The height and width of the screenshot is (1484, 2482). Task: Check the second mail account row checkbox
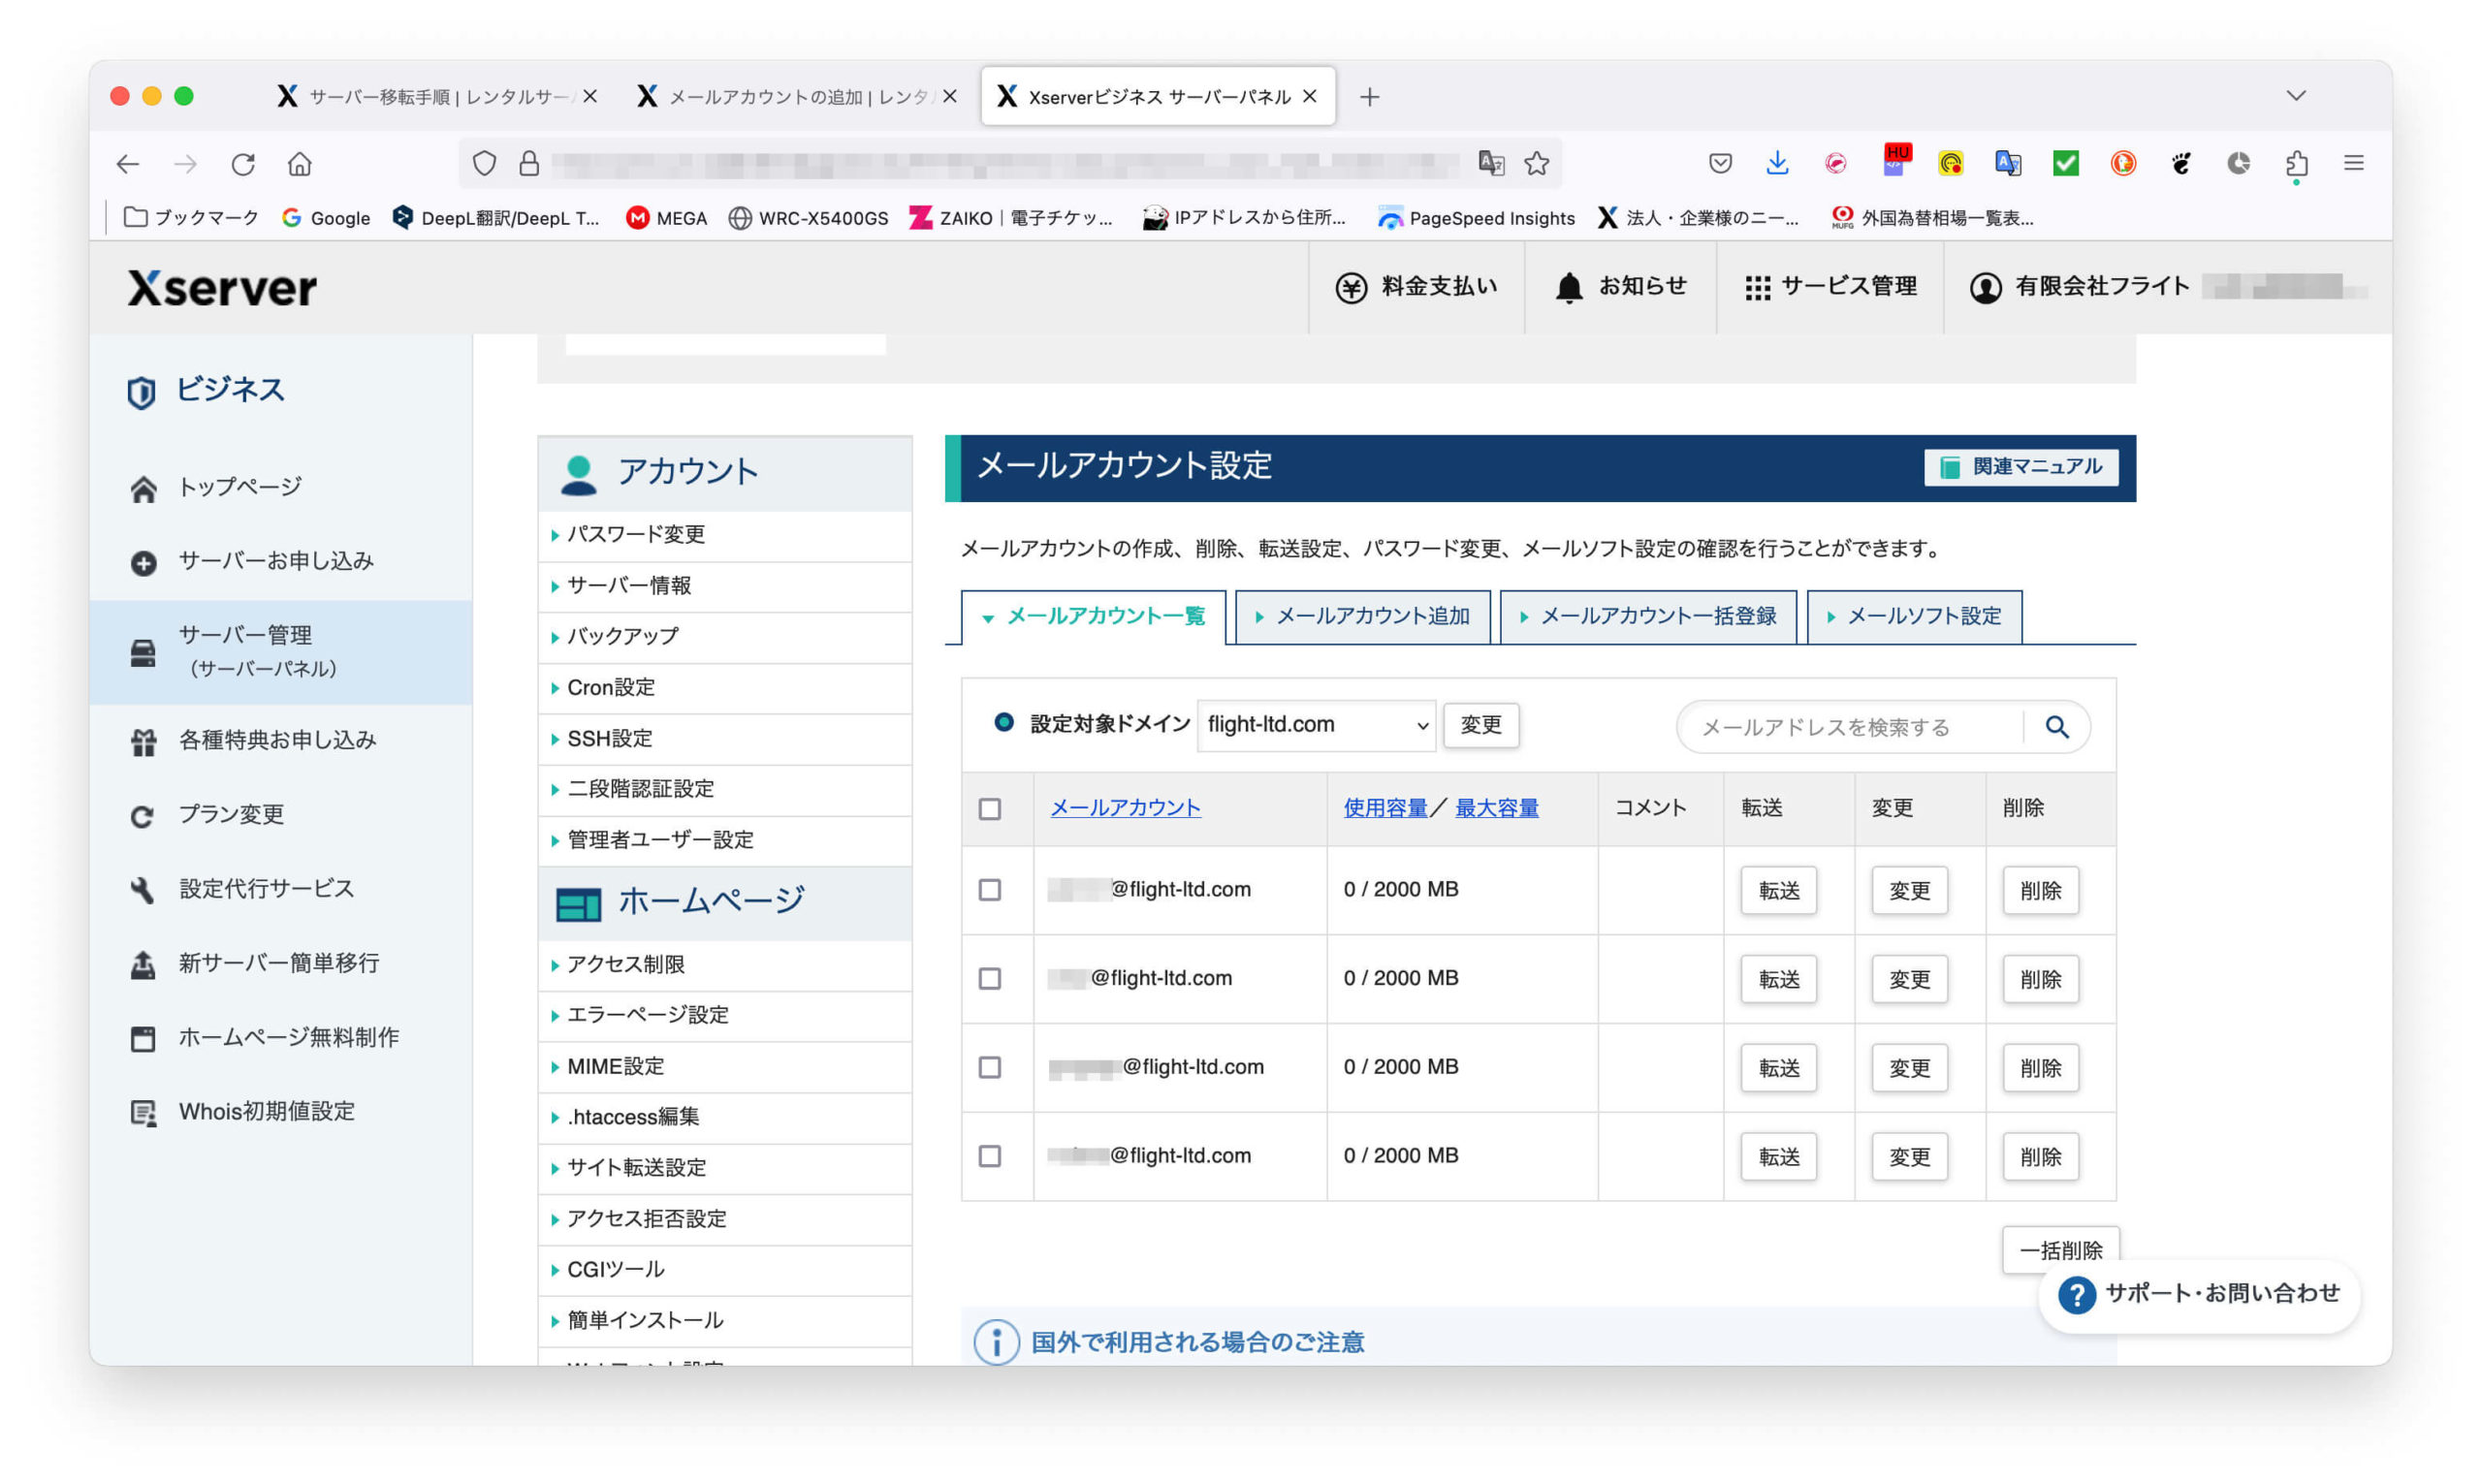990,979
